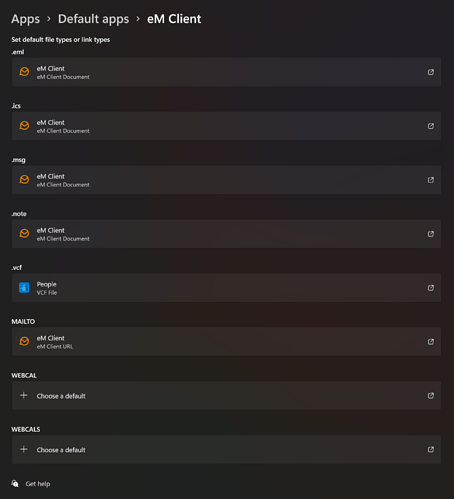454x499 pixels.
Task: Choose a default for WEBCAL links
Action: click(226, 396)
